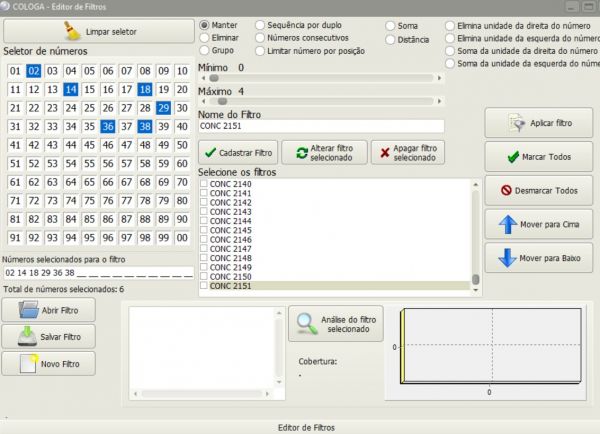Check the CONC 2145 filter checkbox

click(x=204, y=230)
